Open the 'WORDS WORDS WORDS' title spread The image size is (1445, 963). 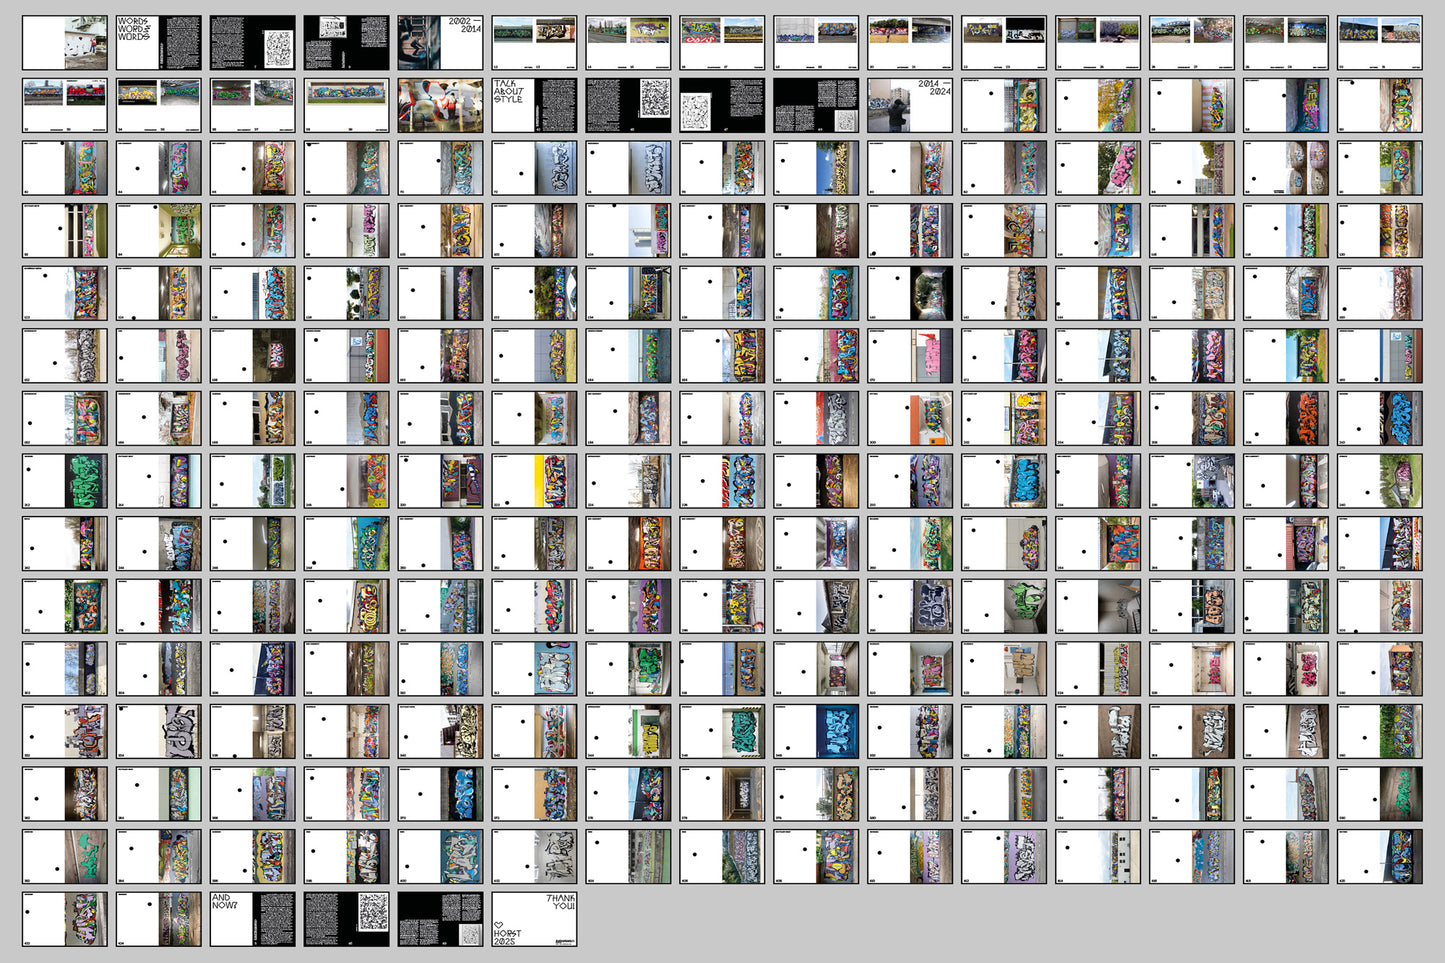[158, 43]
